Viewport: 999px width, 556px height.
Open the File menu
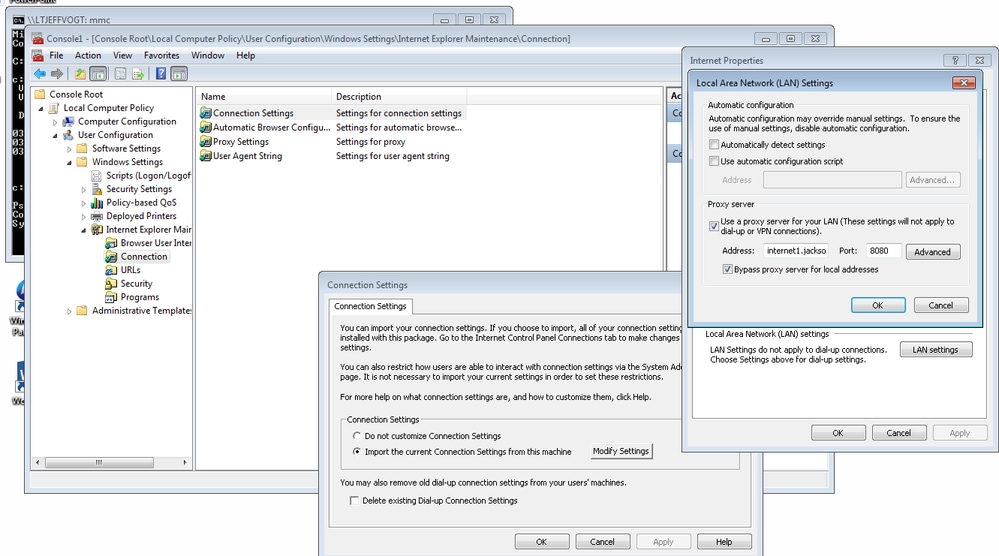pyautogui.click(x=56, y=55)
